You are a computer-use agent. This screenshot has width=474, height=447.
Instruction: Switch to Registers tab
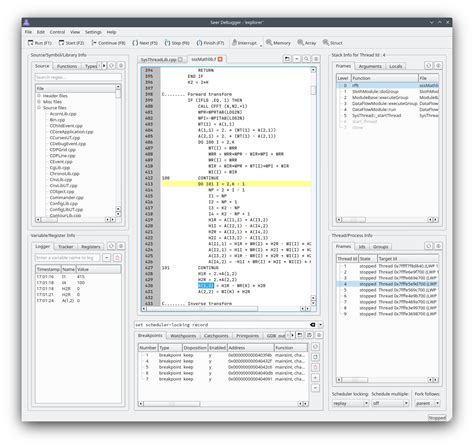91,247
